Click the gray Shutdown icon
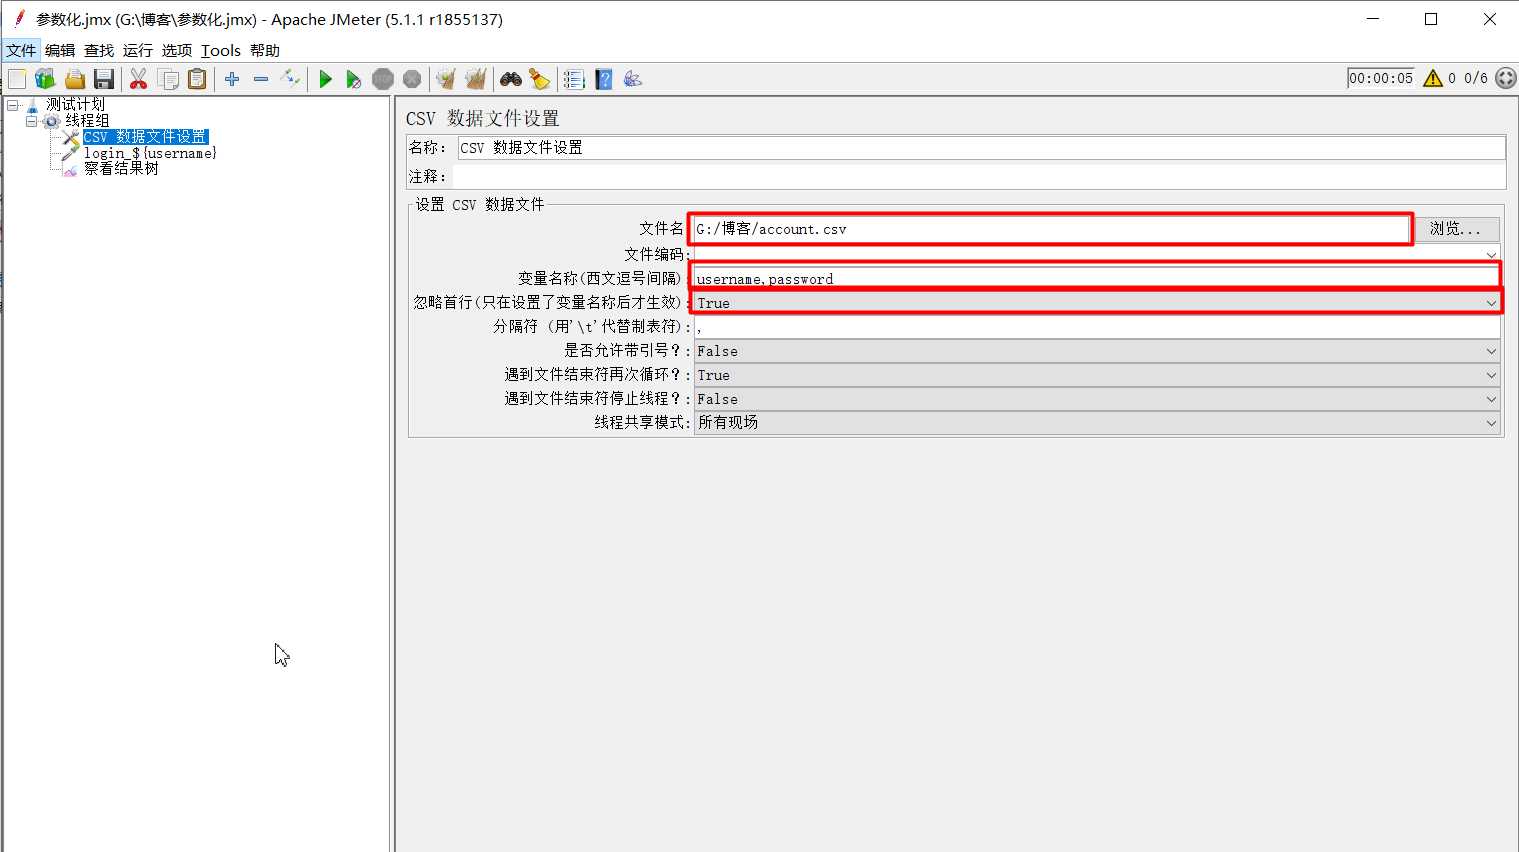The height and width of the screenshot is (852, 1519). coord(412,79)
